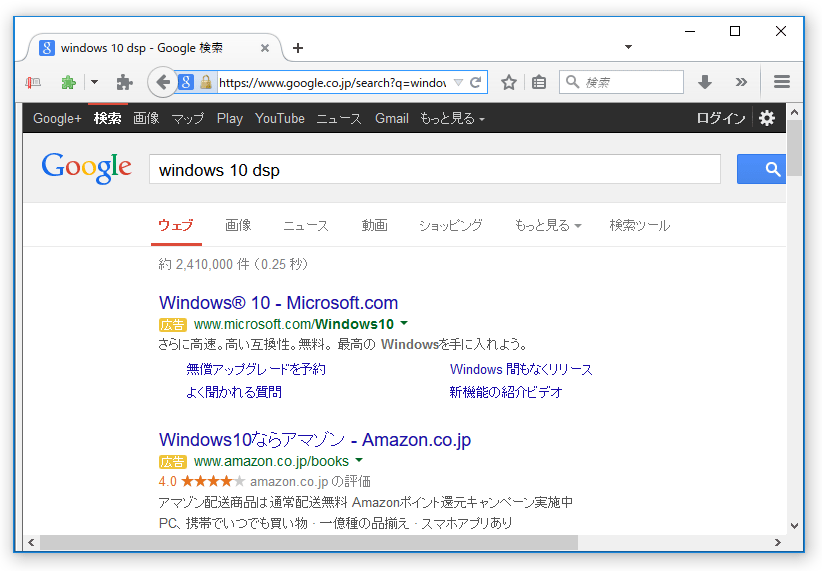Open 新機能の紹介ビデオ link
The image size is (822, 571).
point(506,392)
